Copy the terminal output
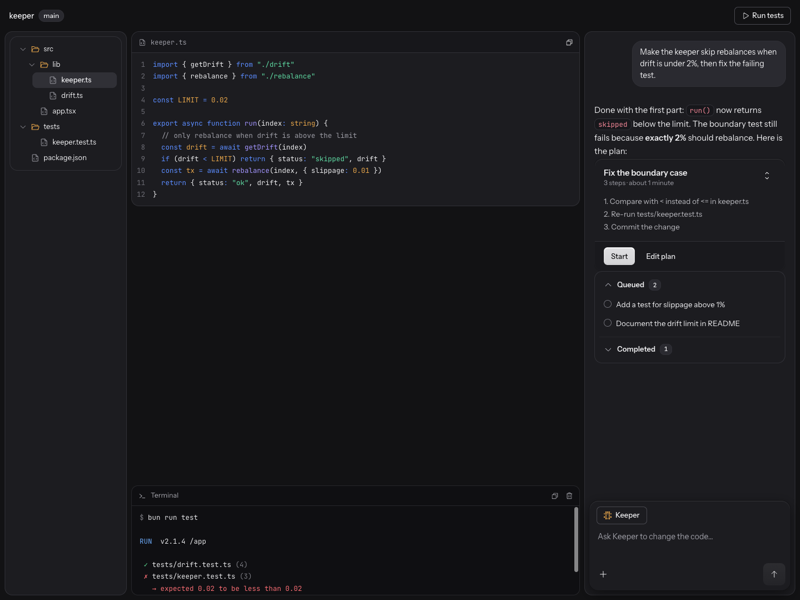 tap(555, 495)
